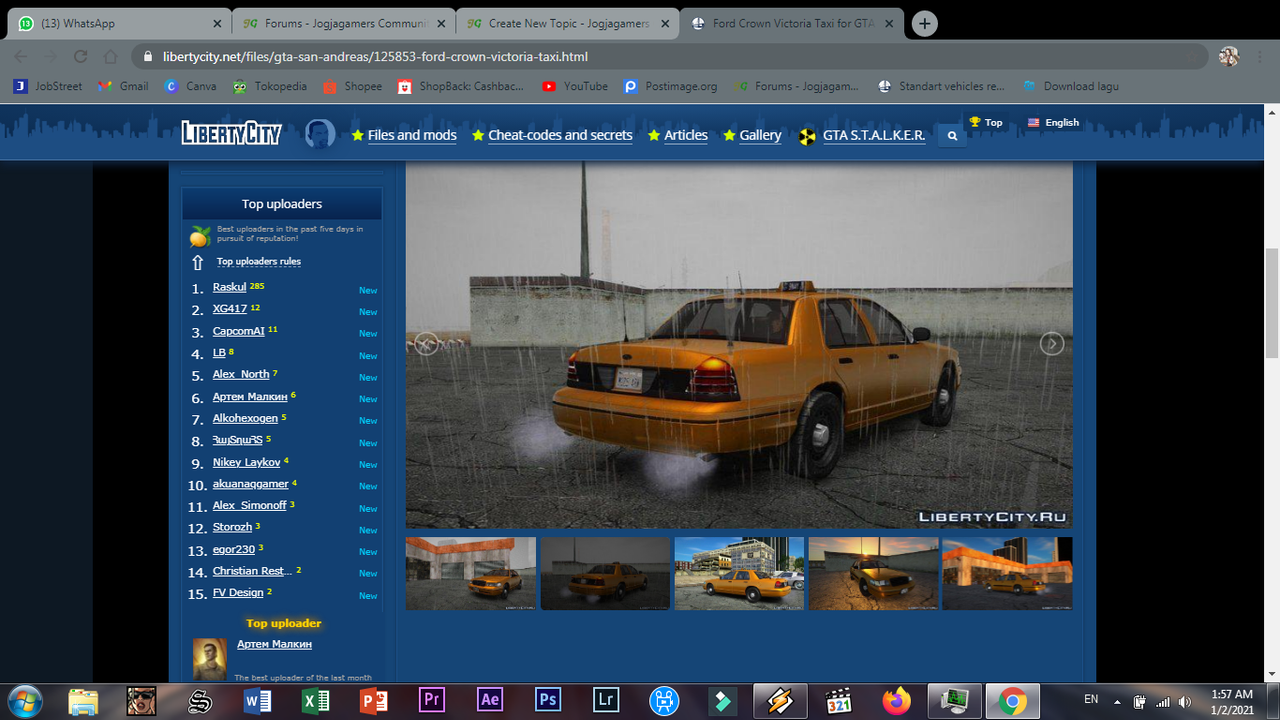Show the next gallery image
Viewport: 1280px width, 720px height.
[x=1051, y=343]
